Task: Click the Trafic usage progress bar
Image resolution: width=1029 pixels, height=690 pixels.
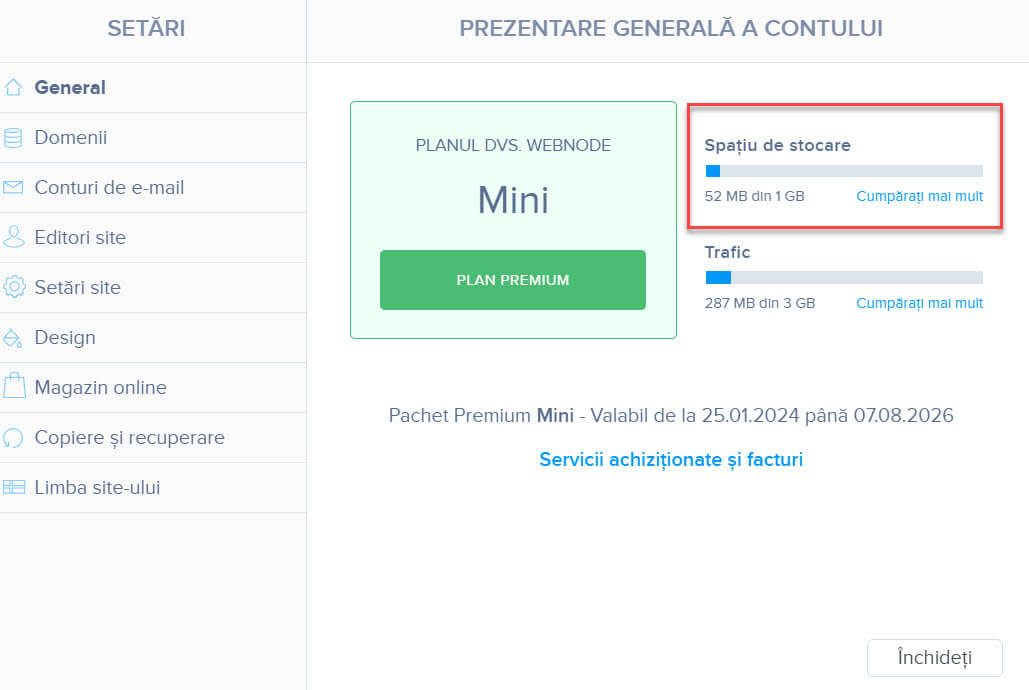Action: pos(844,278)
